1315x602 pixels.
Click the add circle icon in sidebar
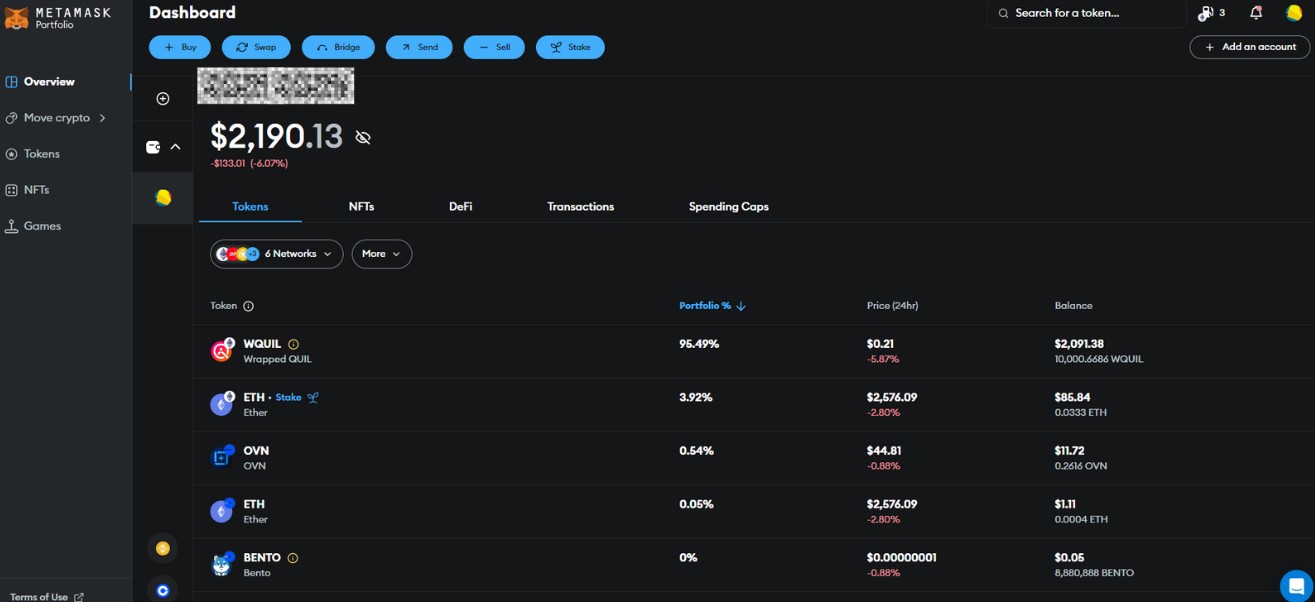(x=163, y=98)
